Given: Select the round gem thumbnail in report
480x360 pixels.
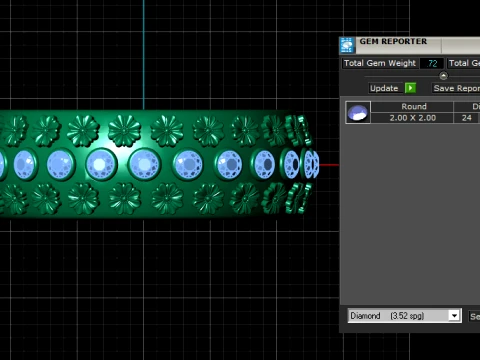Looking at the screenshot, I should tap(358, 112).
